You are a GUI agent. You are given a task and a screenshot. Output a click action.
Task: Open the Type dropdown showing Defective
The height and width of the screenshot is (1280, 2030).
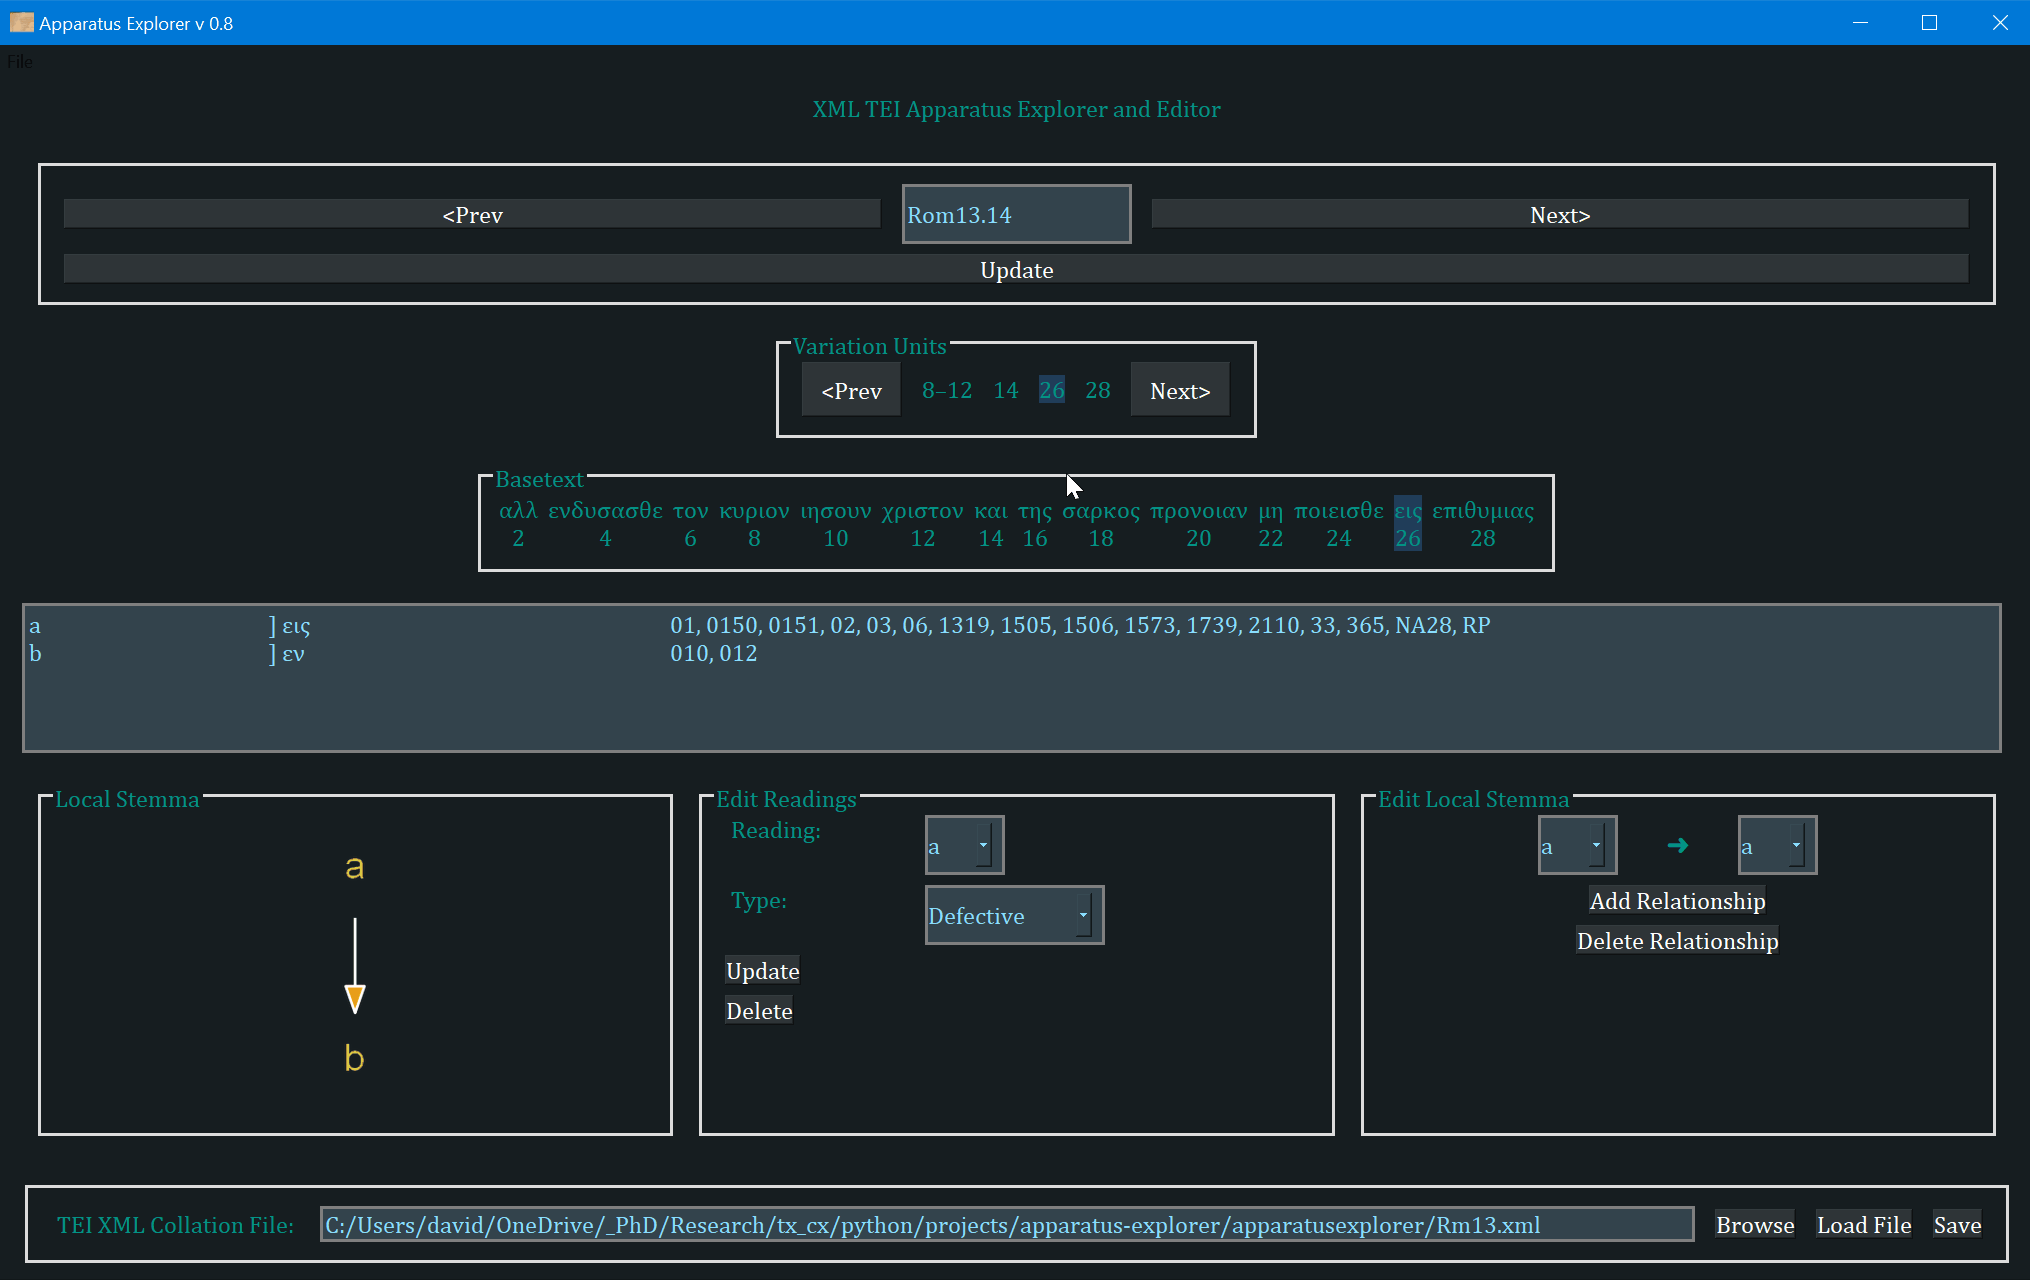coord(1013,915)
